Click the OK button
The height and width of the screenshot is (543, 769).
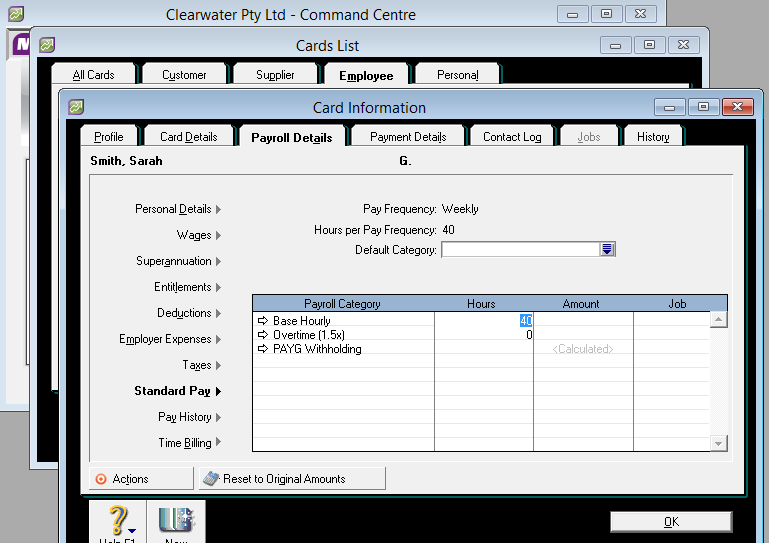tap(671, 521)
